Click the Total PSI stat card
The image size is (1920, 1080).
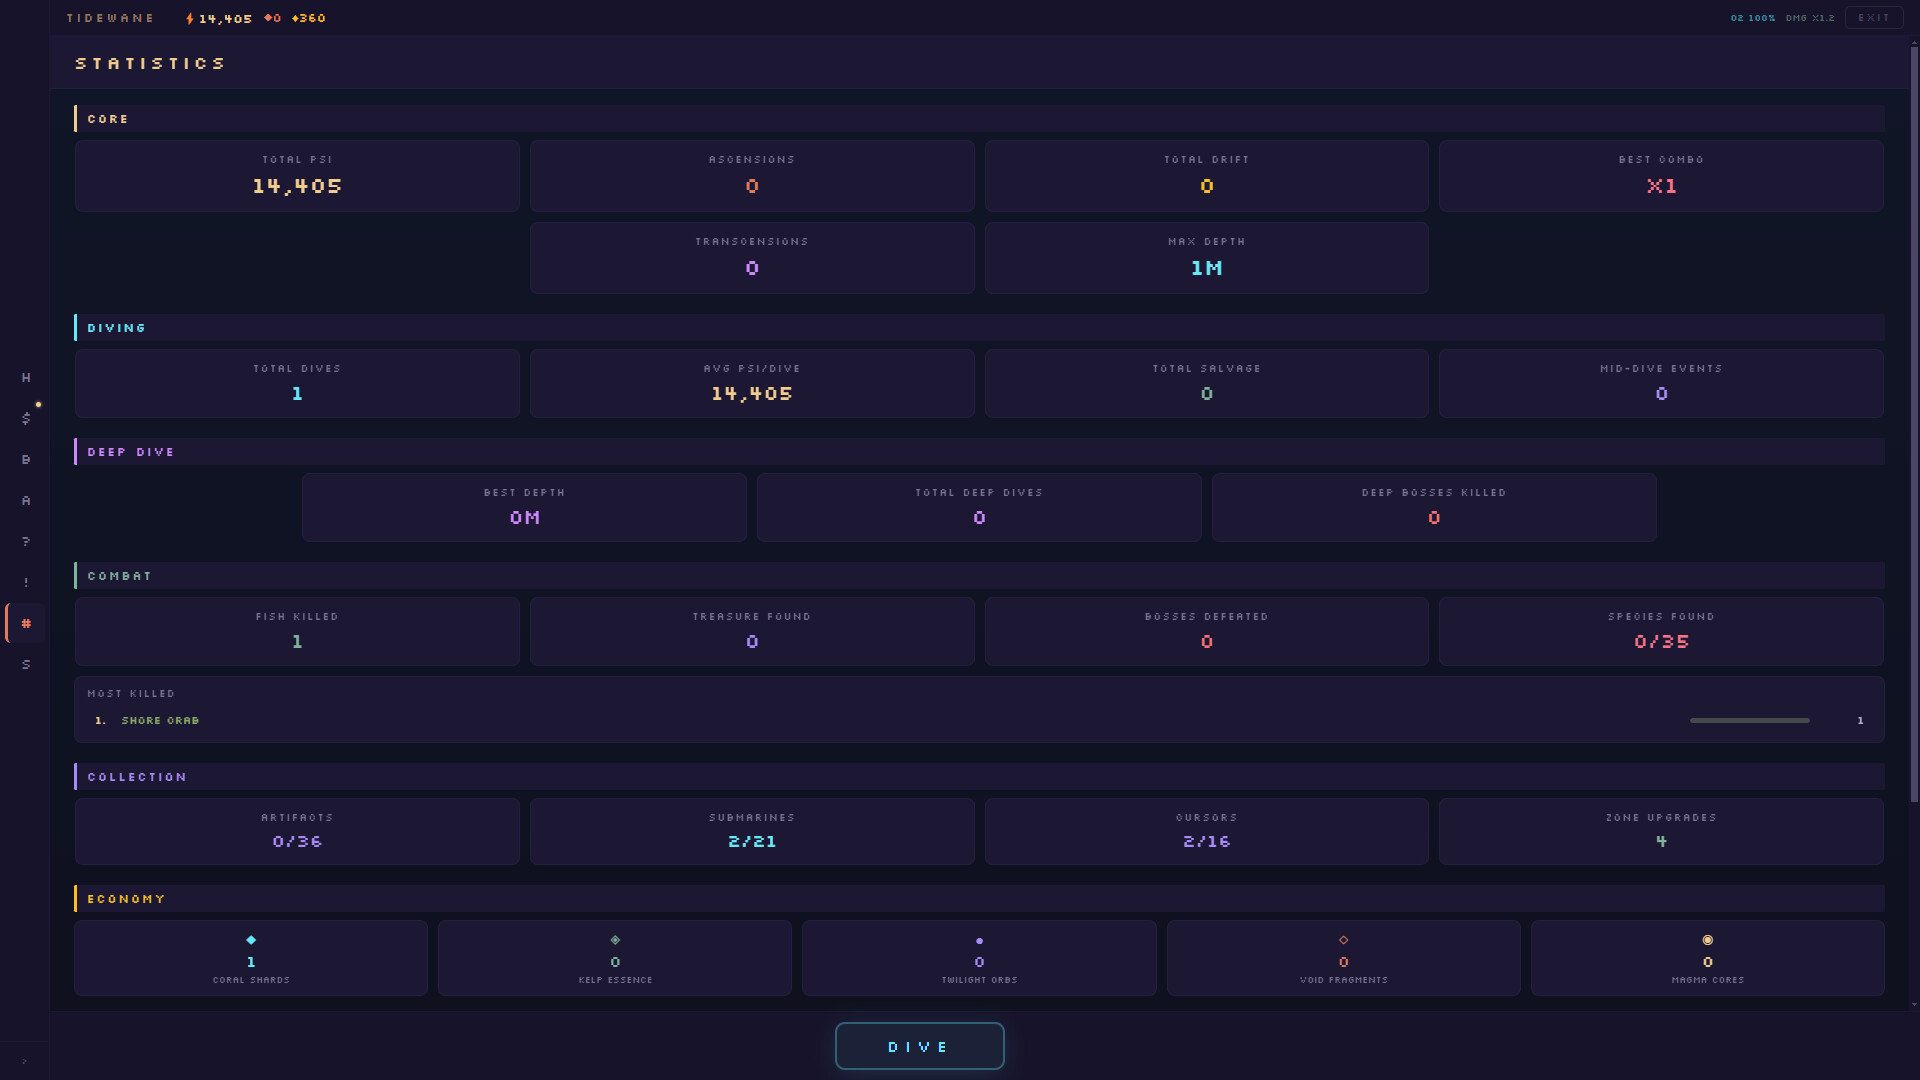[297, 176]
